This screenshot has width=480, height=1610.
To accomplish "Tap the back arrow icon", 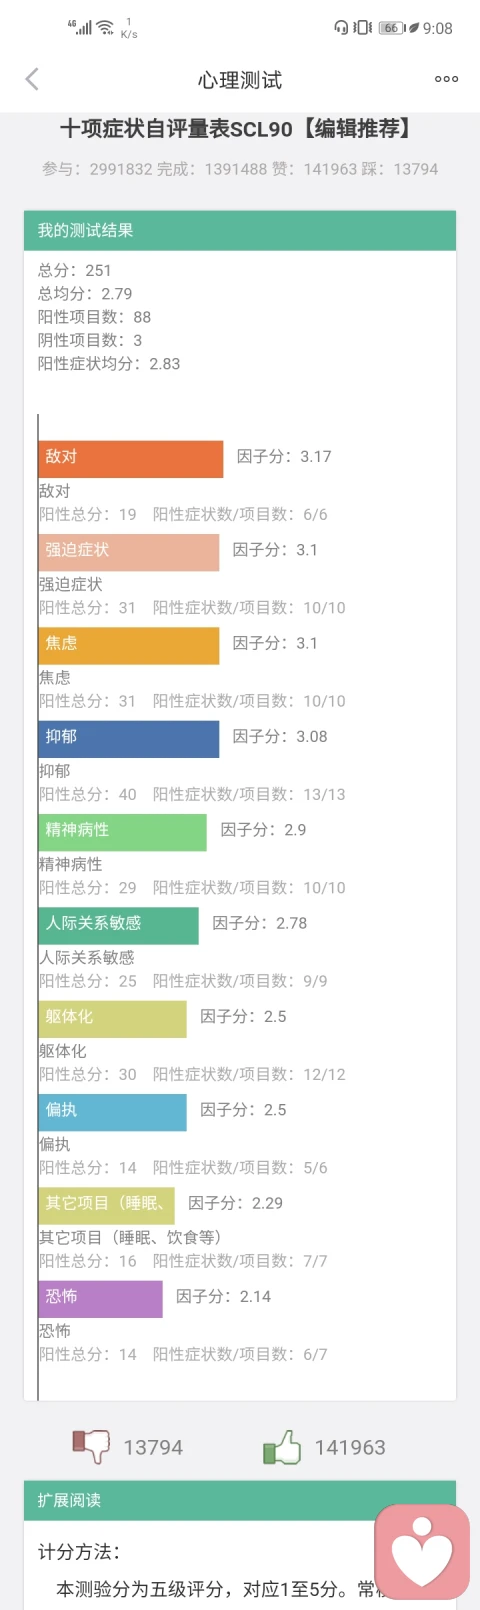I will pos(32,79).
